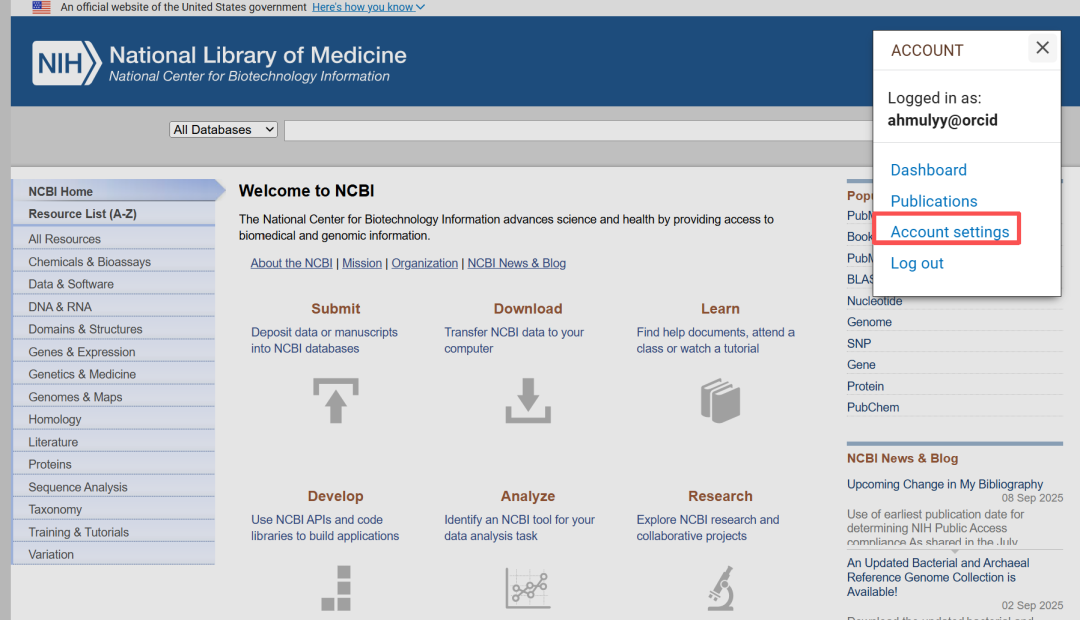Expand Here's how you know
The height and width of the screenshot is (620, 1080).
368,7
